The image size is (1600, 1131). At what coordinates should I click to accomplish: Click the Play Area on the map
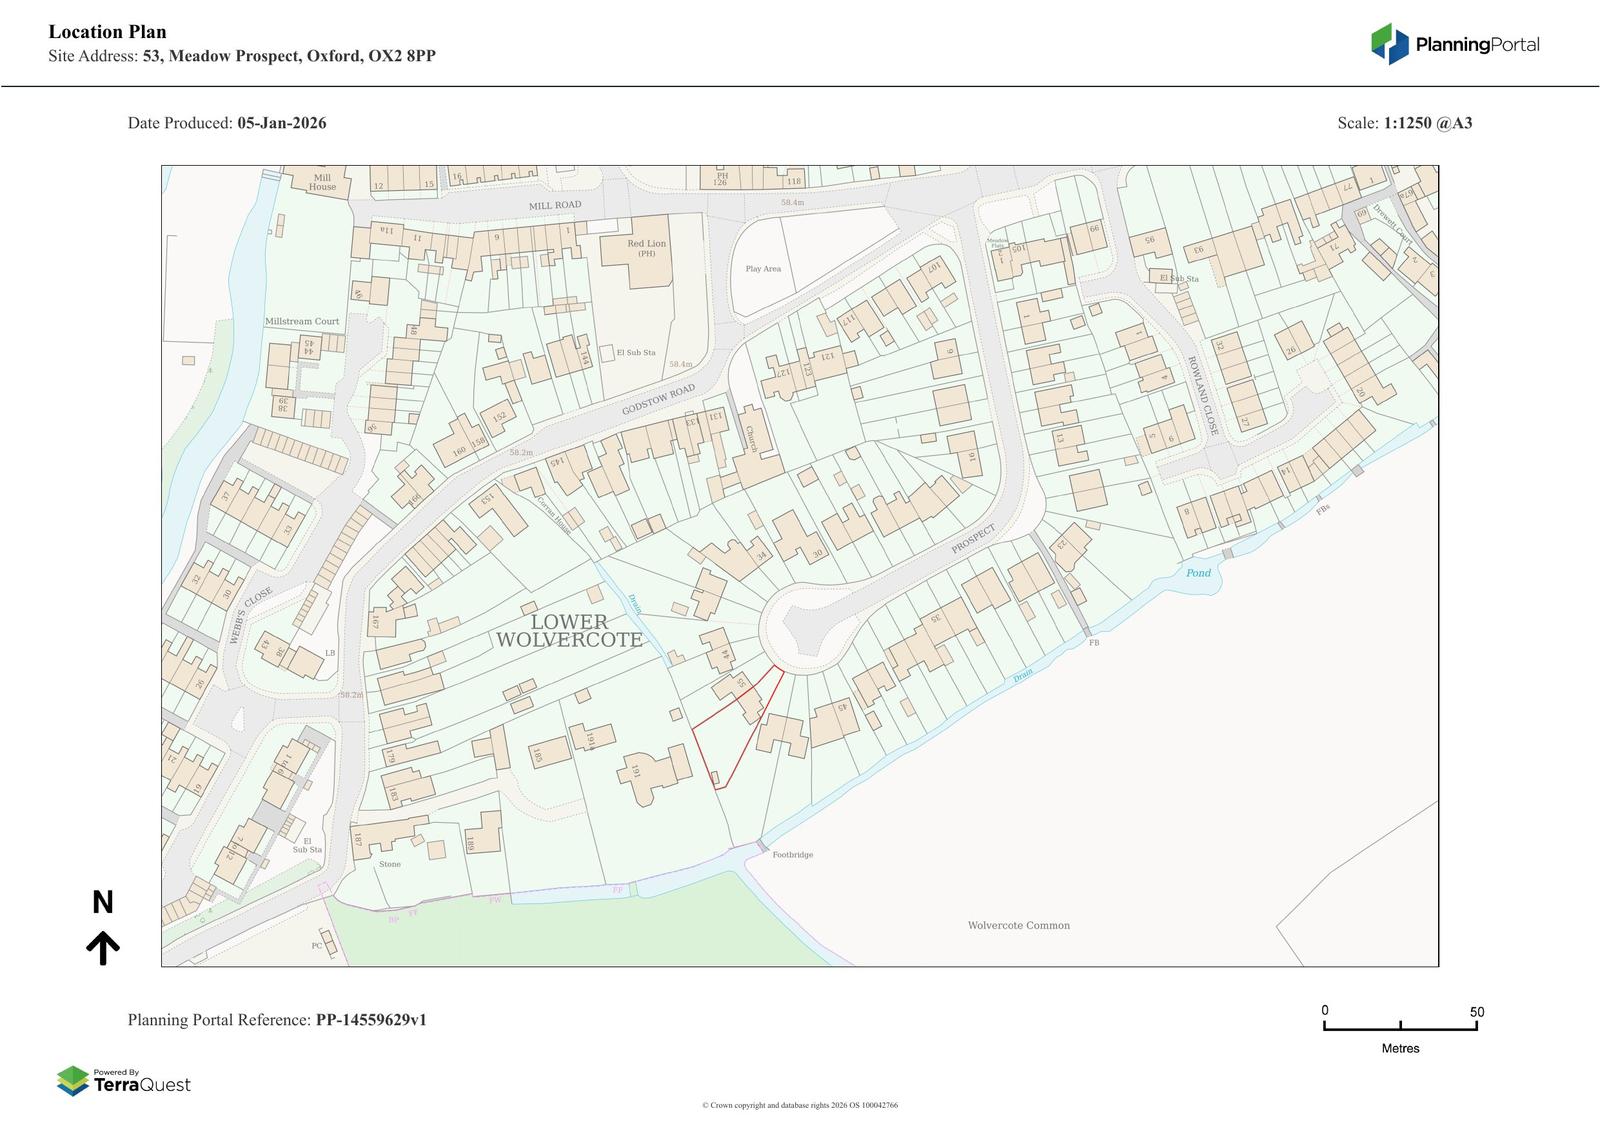tap(763, 269)
